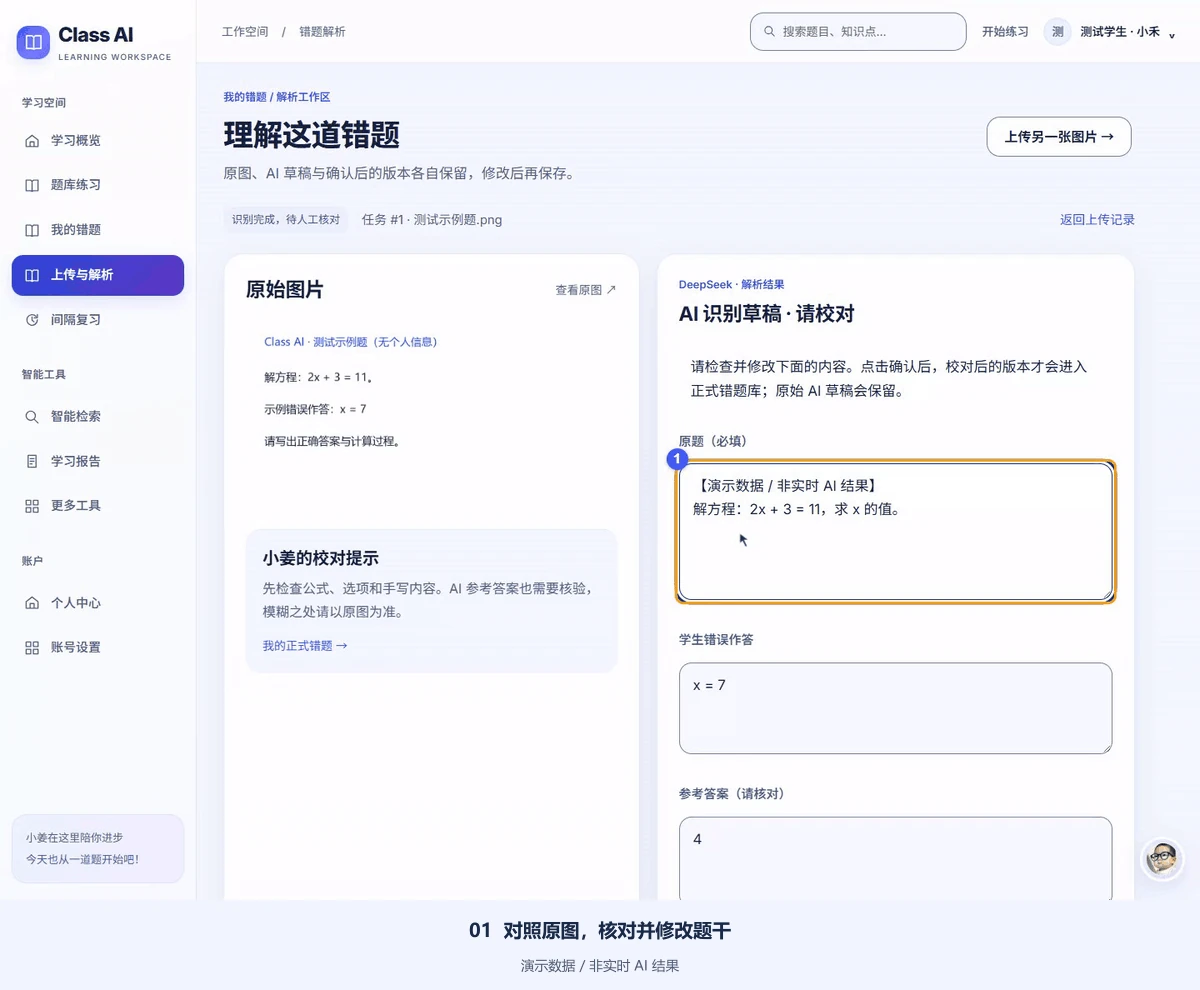Open the floating assistant avatar
The height and width of the screenshot is (990, 1200).
1162,858
